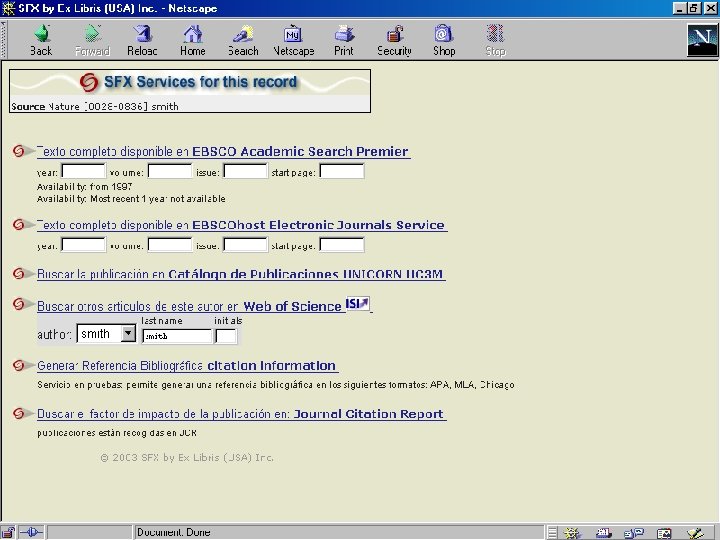Click SFX icon beside EBSCO Academic Search Premier
The image size is (720, 540).
(x=19, y=151)
